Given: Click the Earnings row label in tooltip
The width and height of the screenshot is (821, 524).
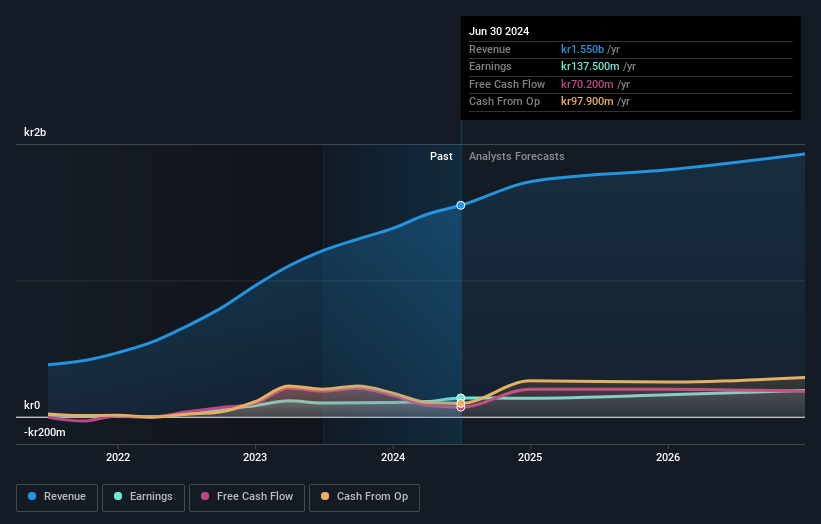Looking at the screenshot, I should point(490,66).
